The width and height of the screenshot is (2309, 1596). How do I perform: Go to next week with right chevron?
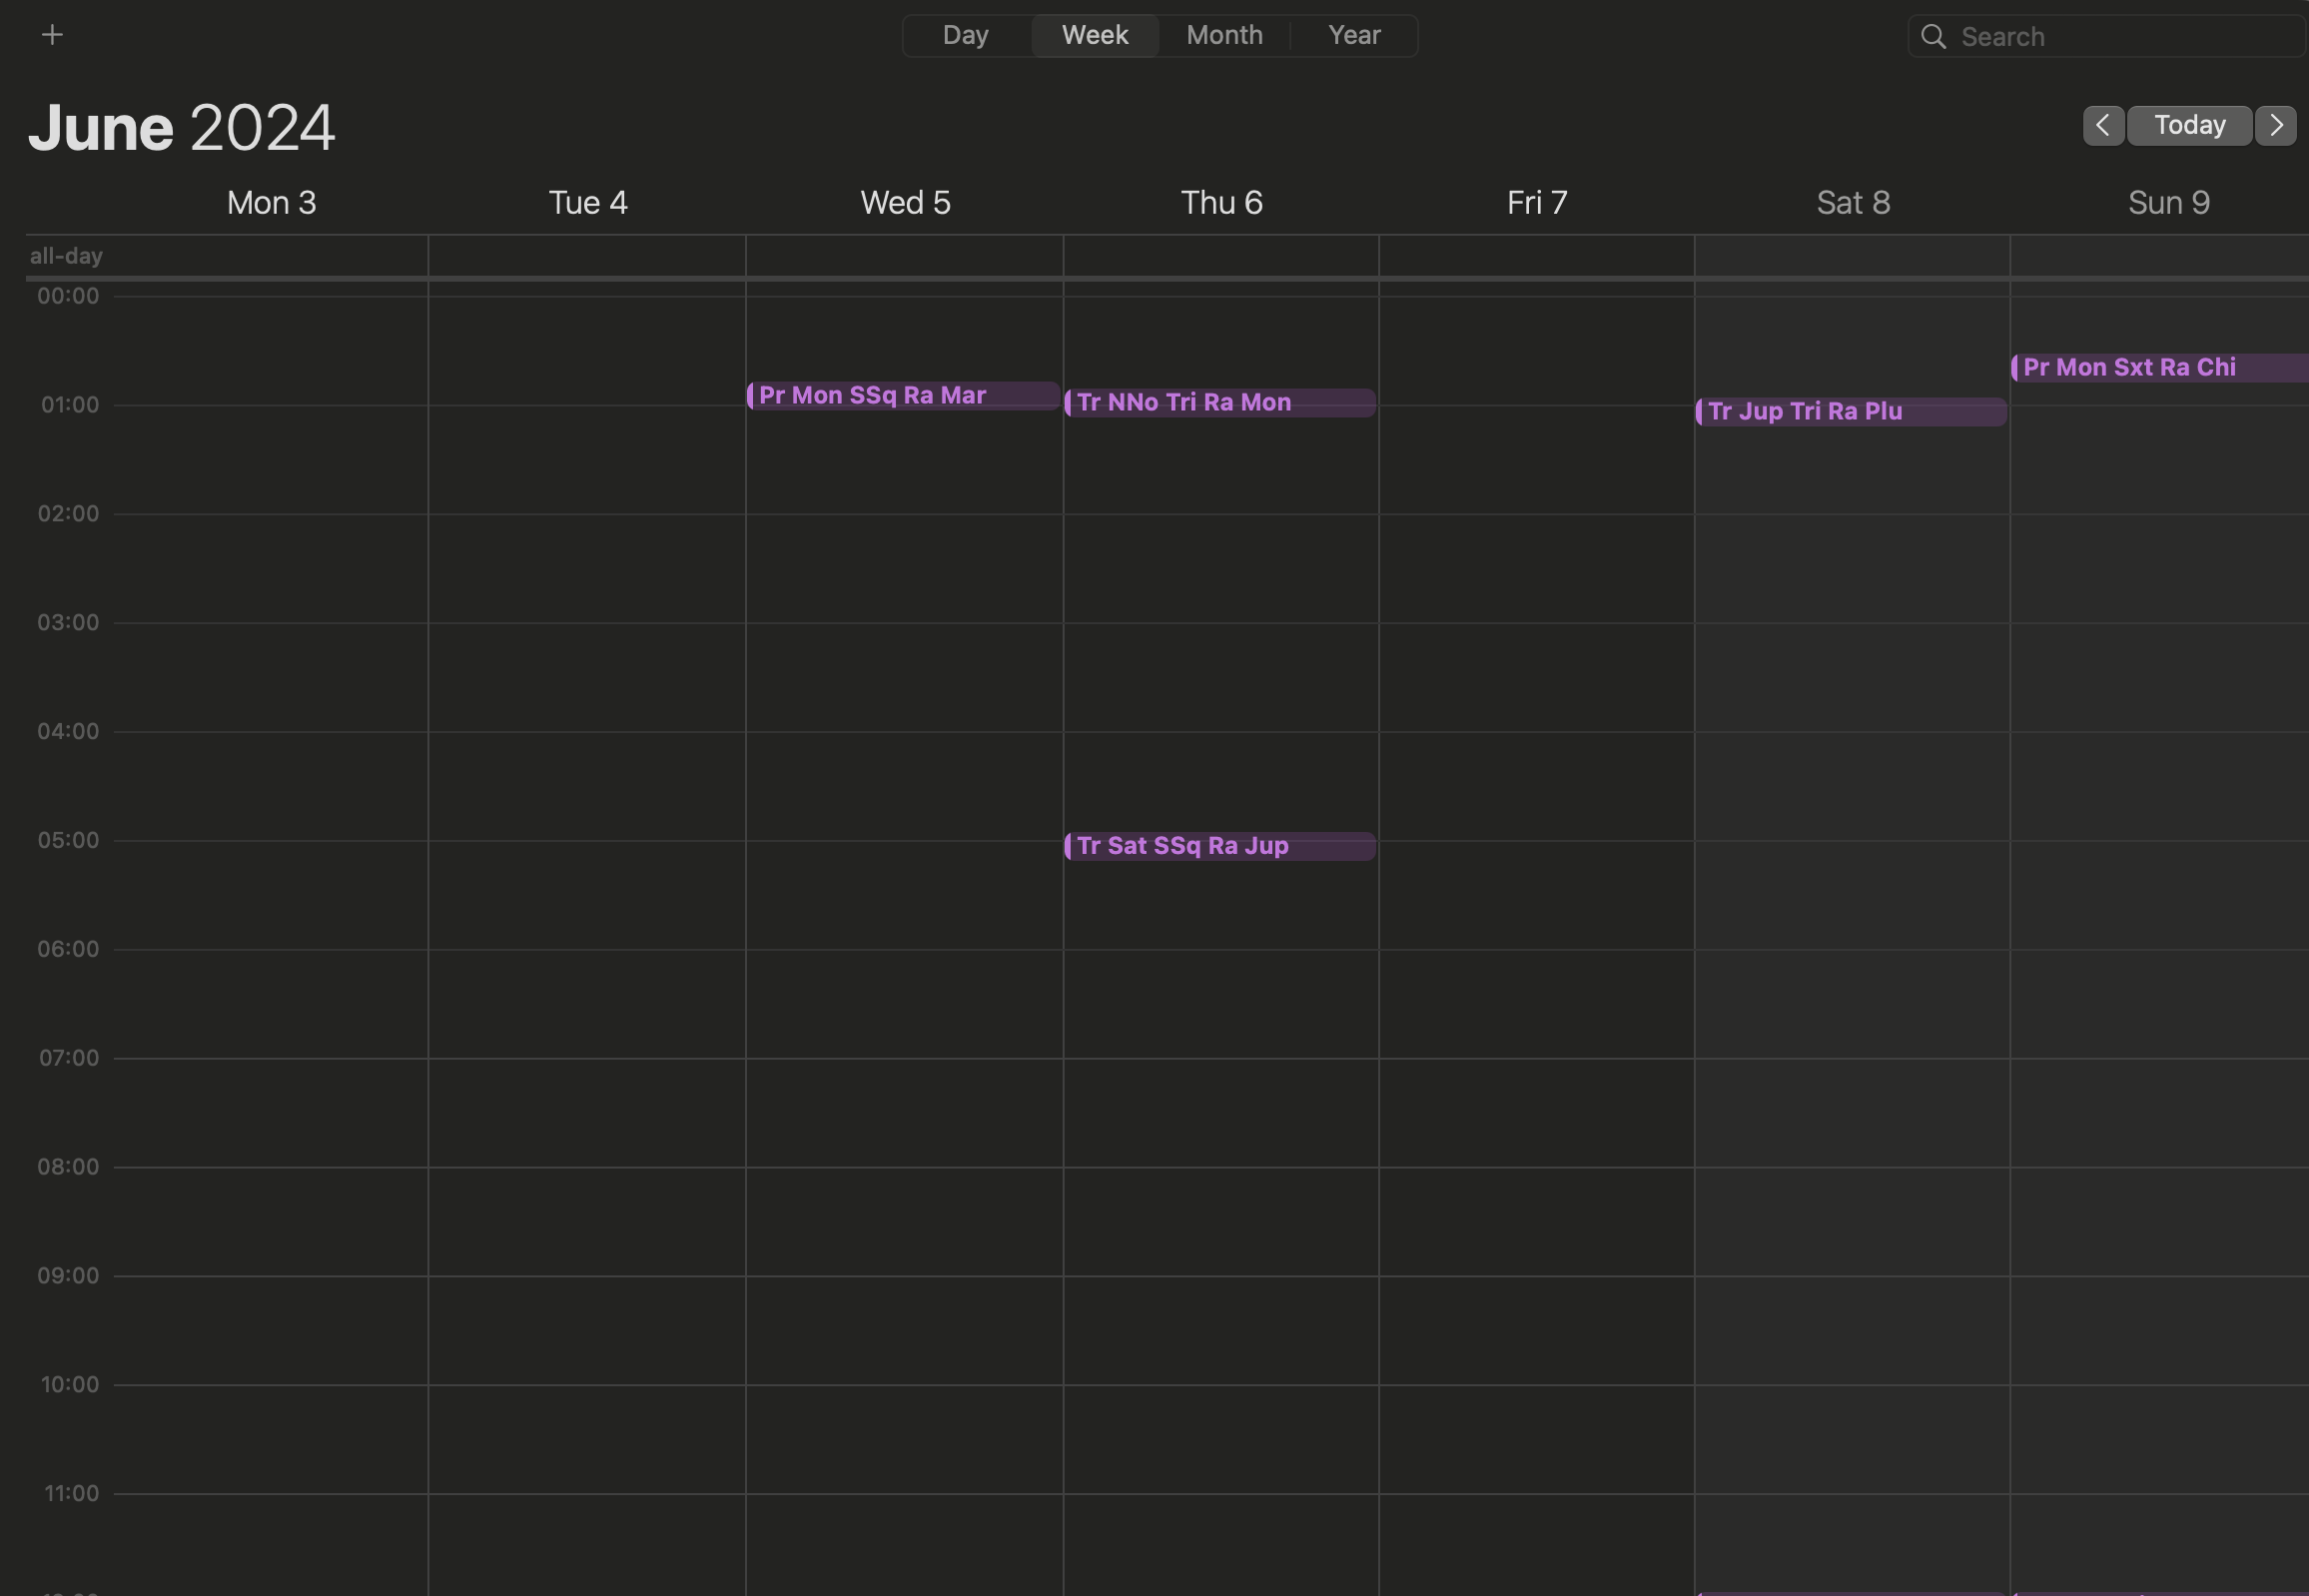[x=2275, y=126]
